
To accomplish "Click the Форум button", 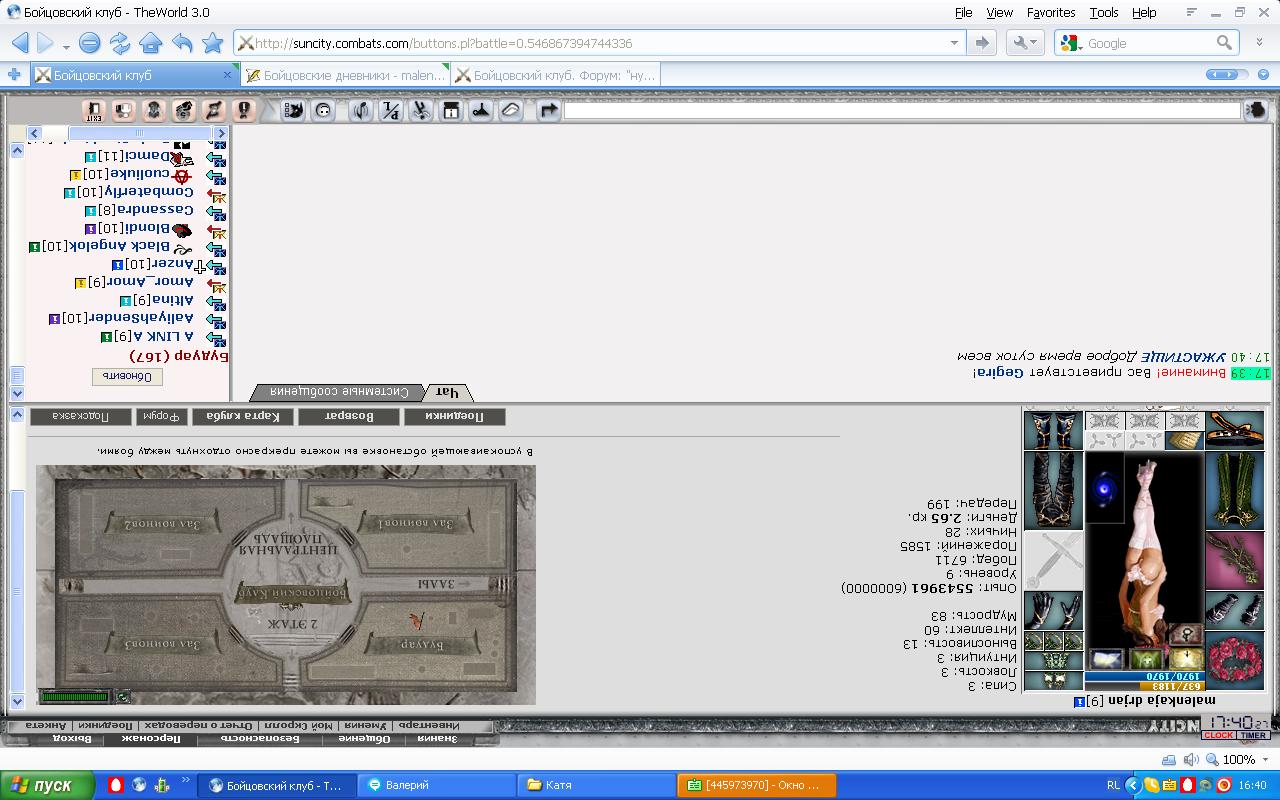I will pos(162,416).
